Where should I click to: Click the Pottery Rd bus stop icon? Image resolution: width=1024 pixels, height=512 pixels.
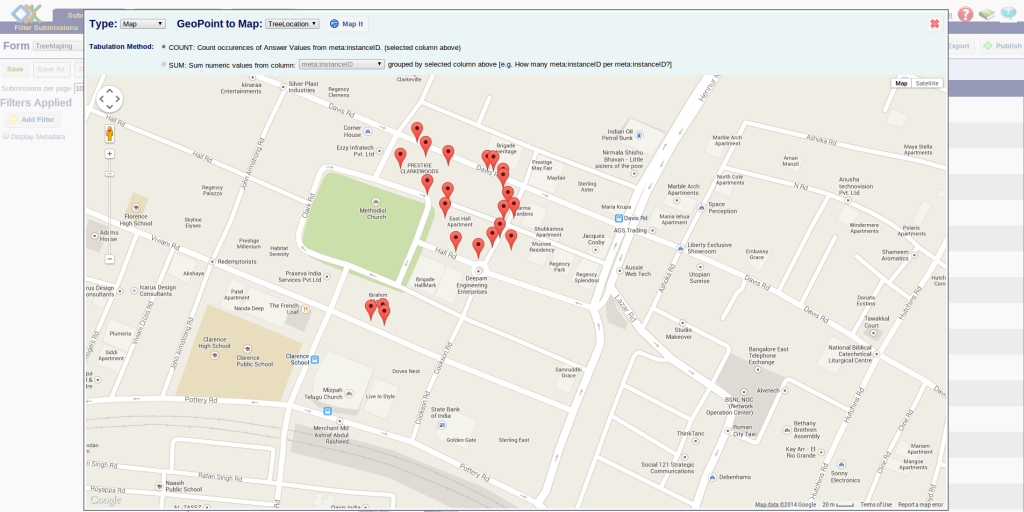point(327,411)
